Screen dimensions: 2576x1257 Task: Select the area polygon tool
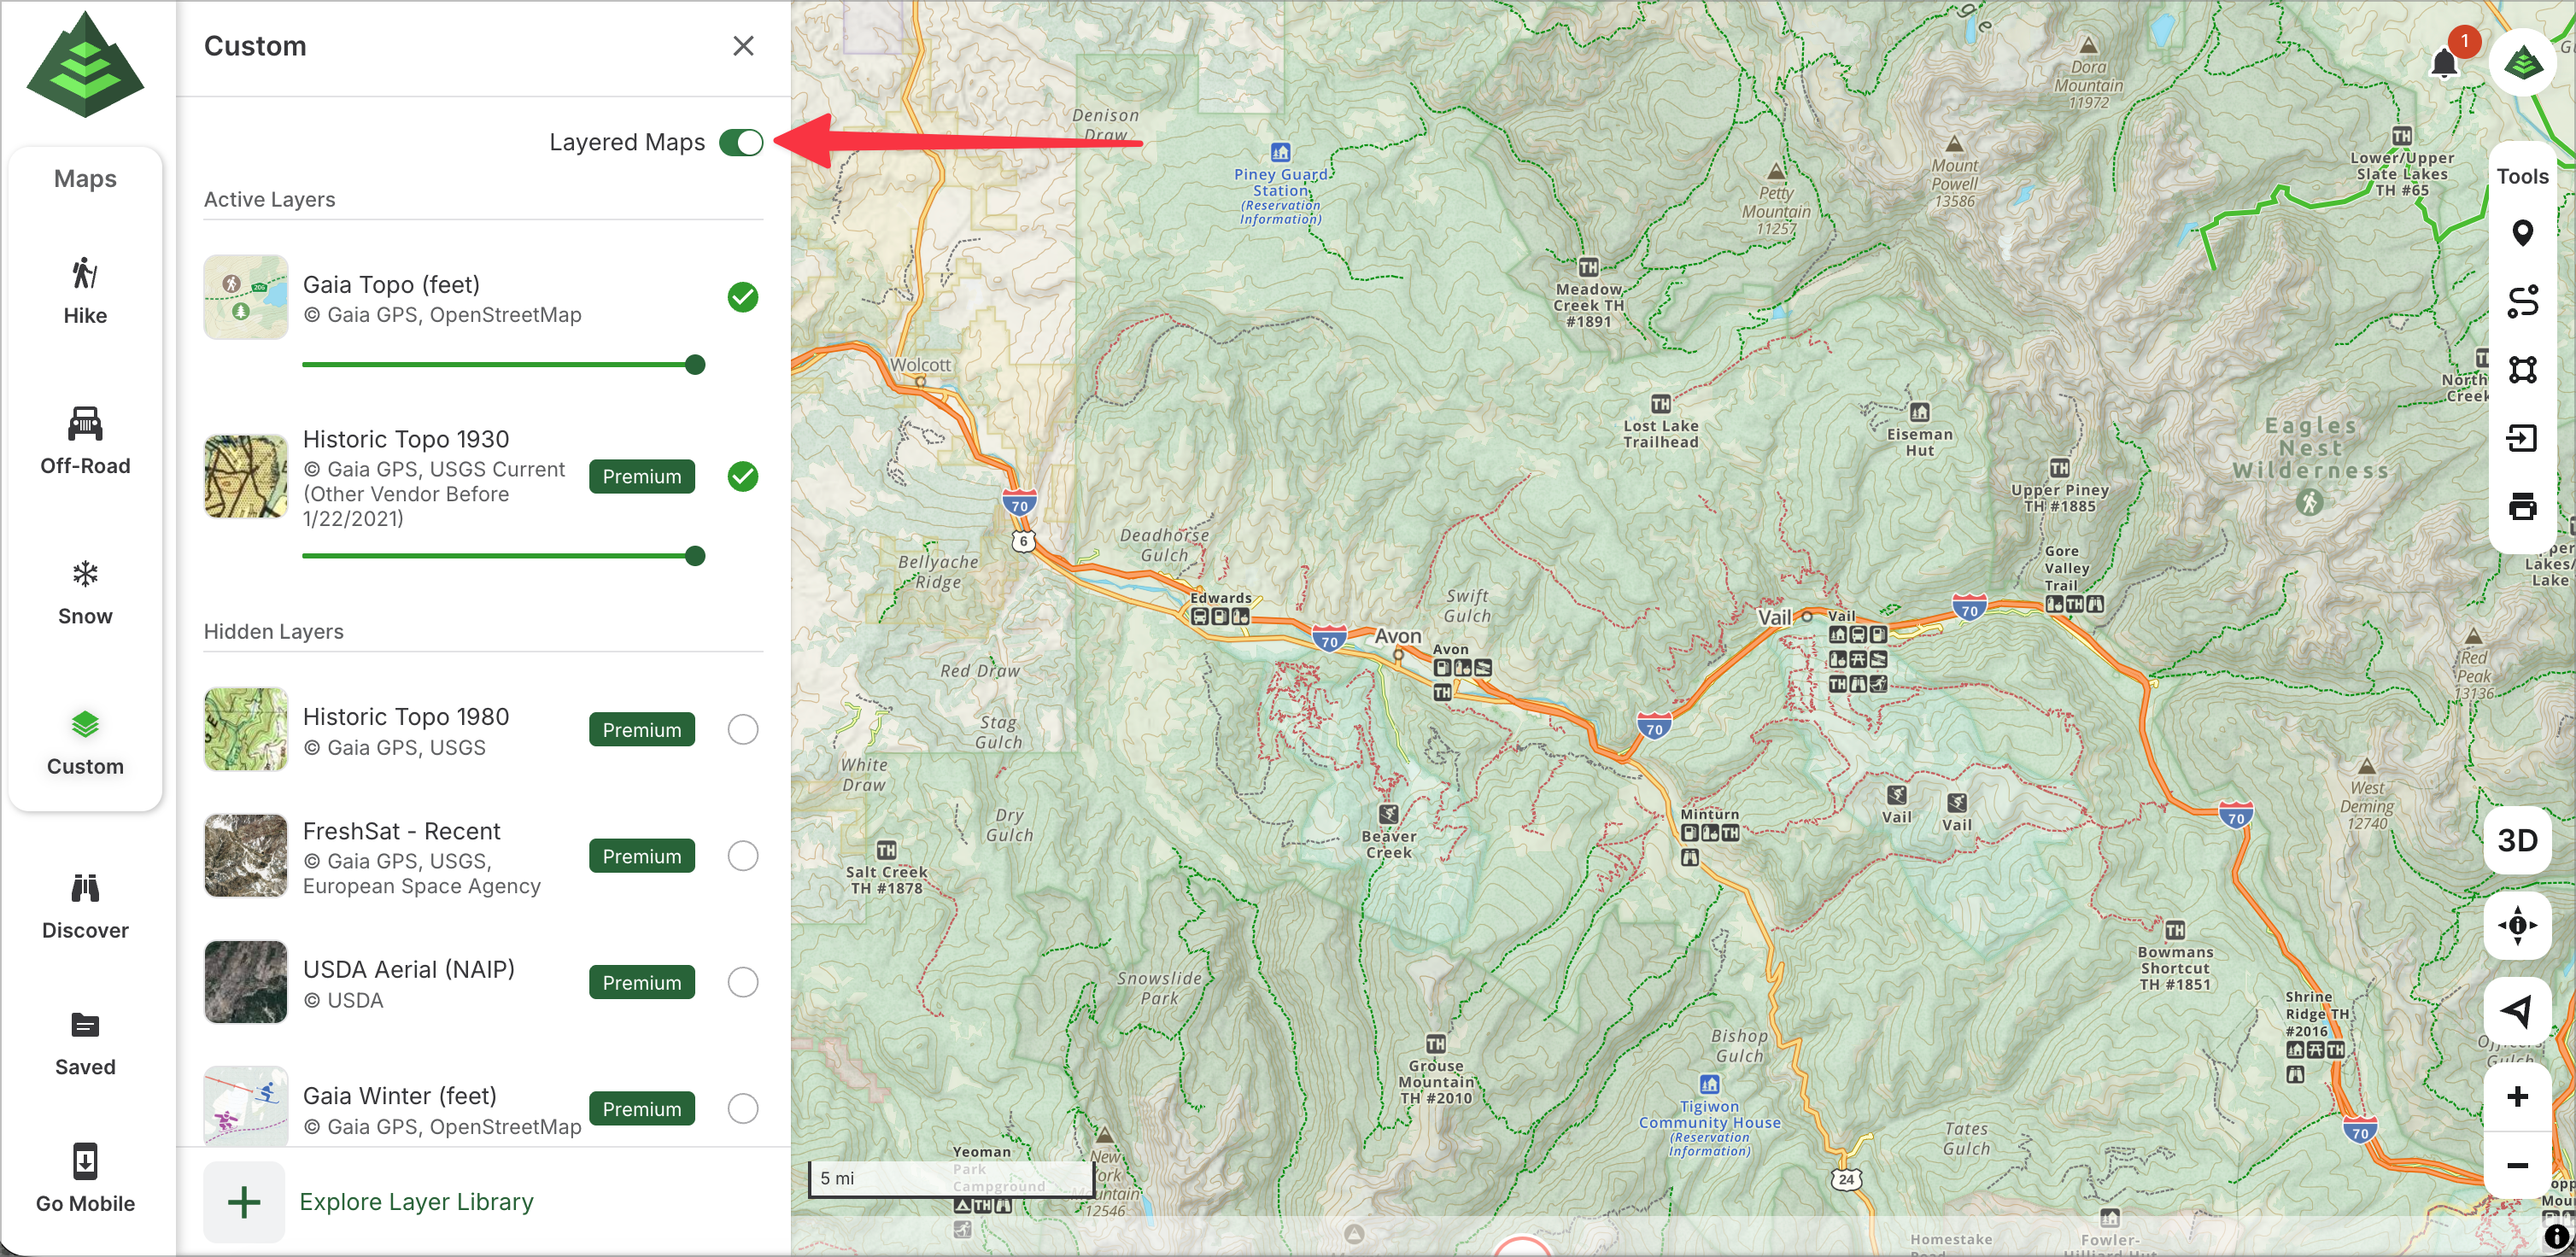tap(2521, 370)
